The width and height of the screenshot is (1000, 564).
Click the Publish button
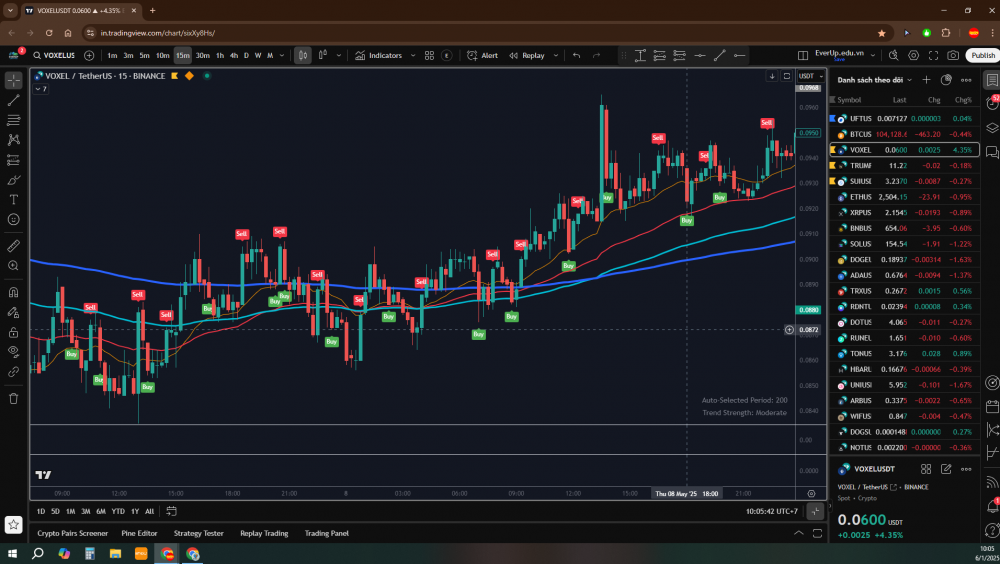tap(983, 56)
